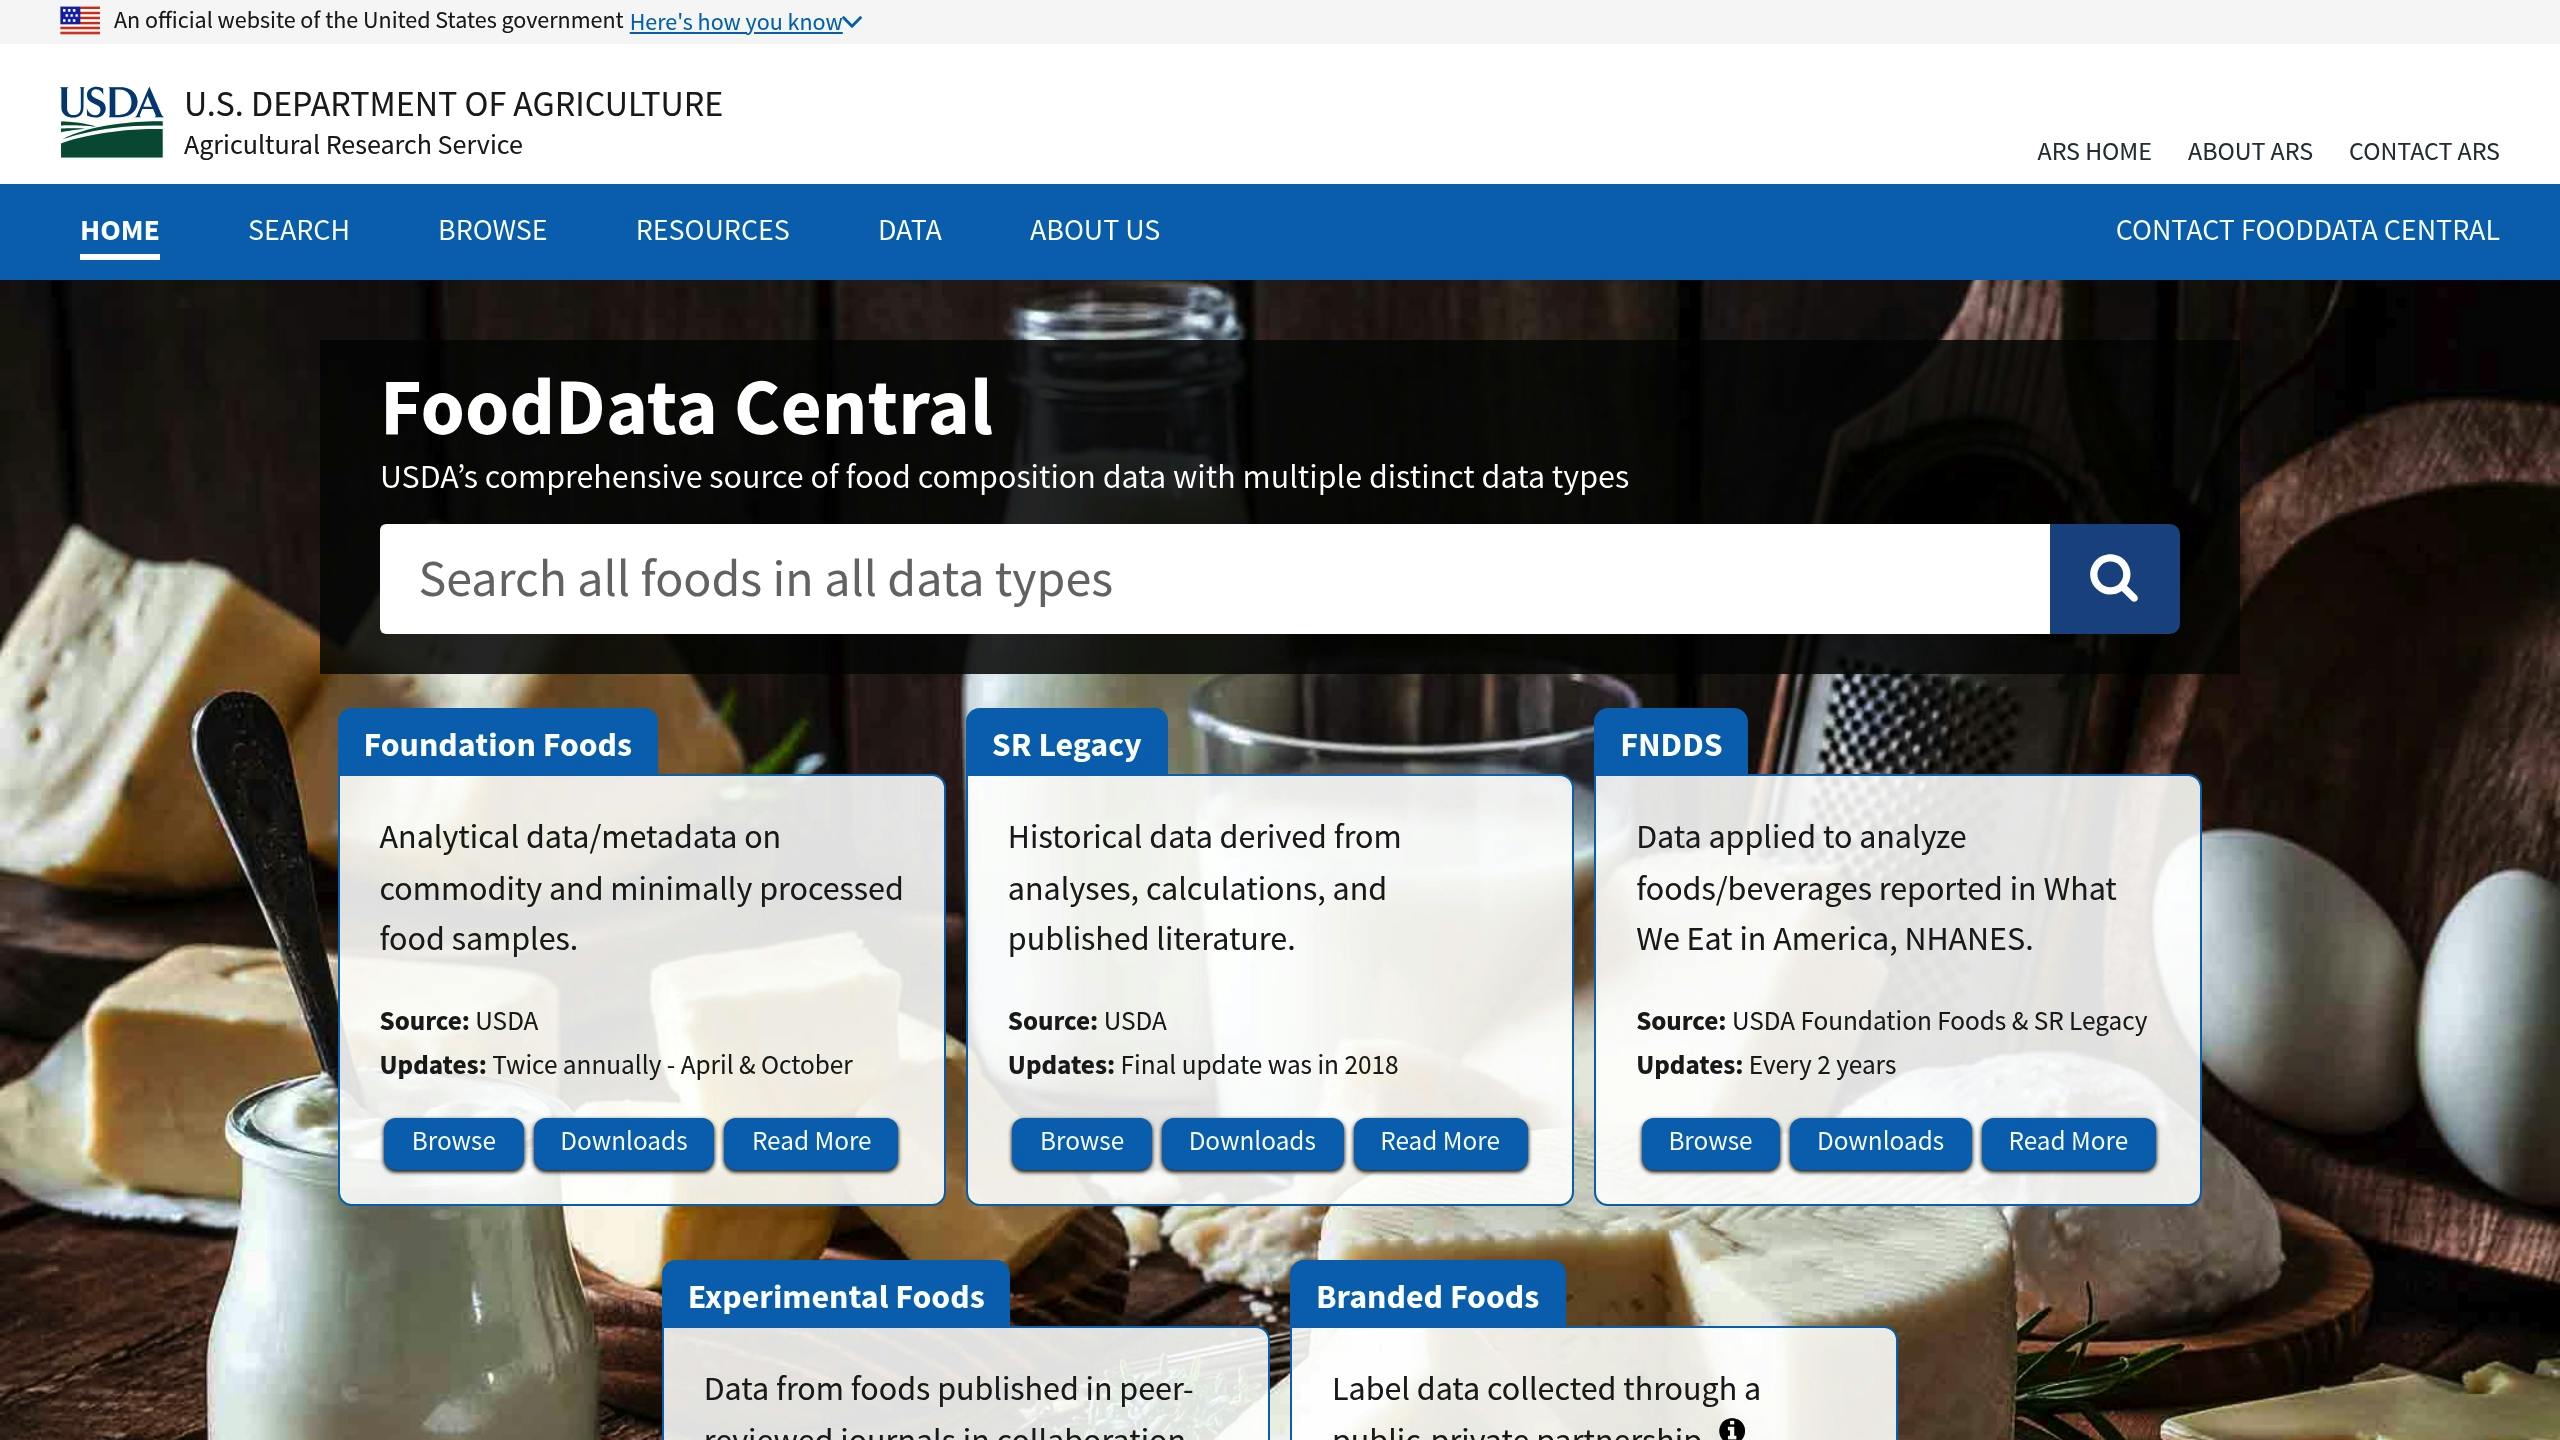Click "An official website of the United States government"

pyautogui.click(x=368, y=21)
